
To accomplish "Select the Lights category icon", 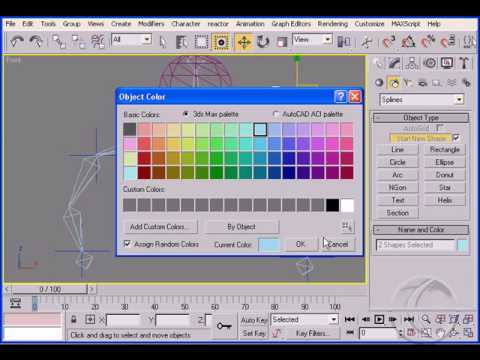I will tap(408, 83).
